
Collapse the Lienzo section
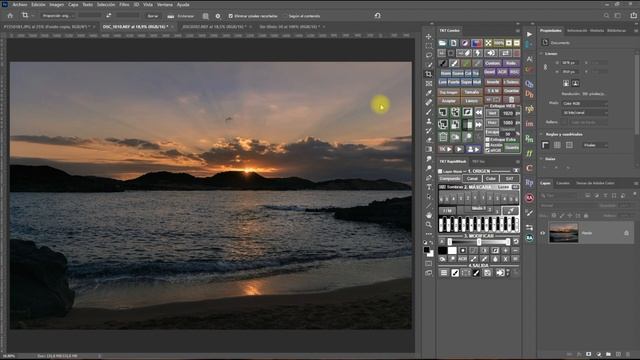(542, 53)
